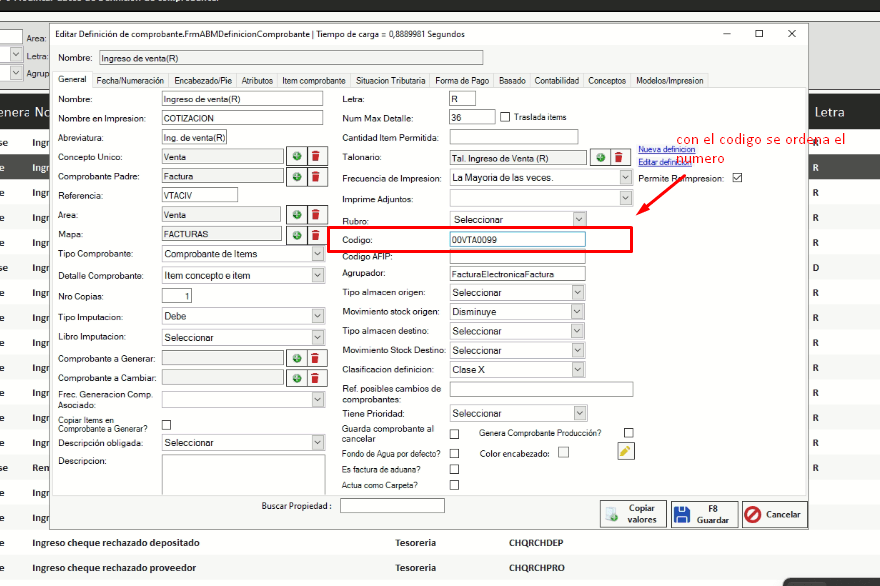880x586 pixels.
Task: Click green add icon next to Concepto Unico
Action: 296,156
